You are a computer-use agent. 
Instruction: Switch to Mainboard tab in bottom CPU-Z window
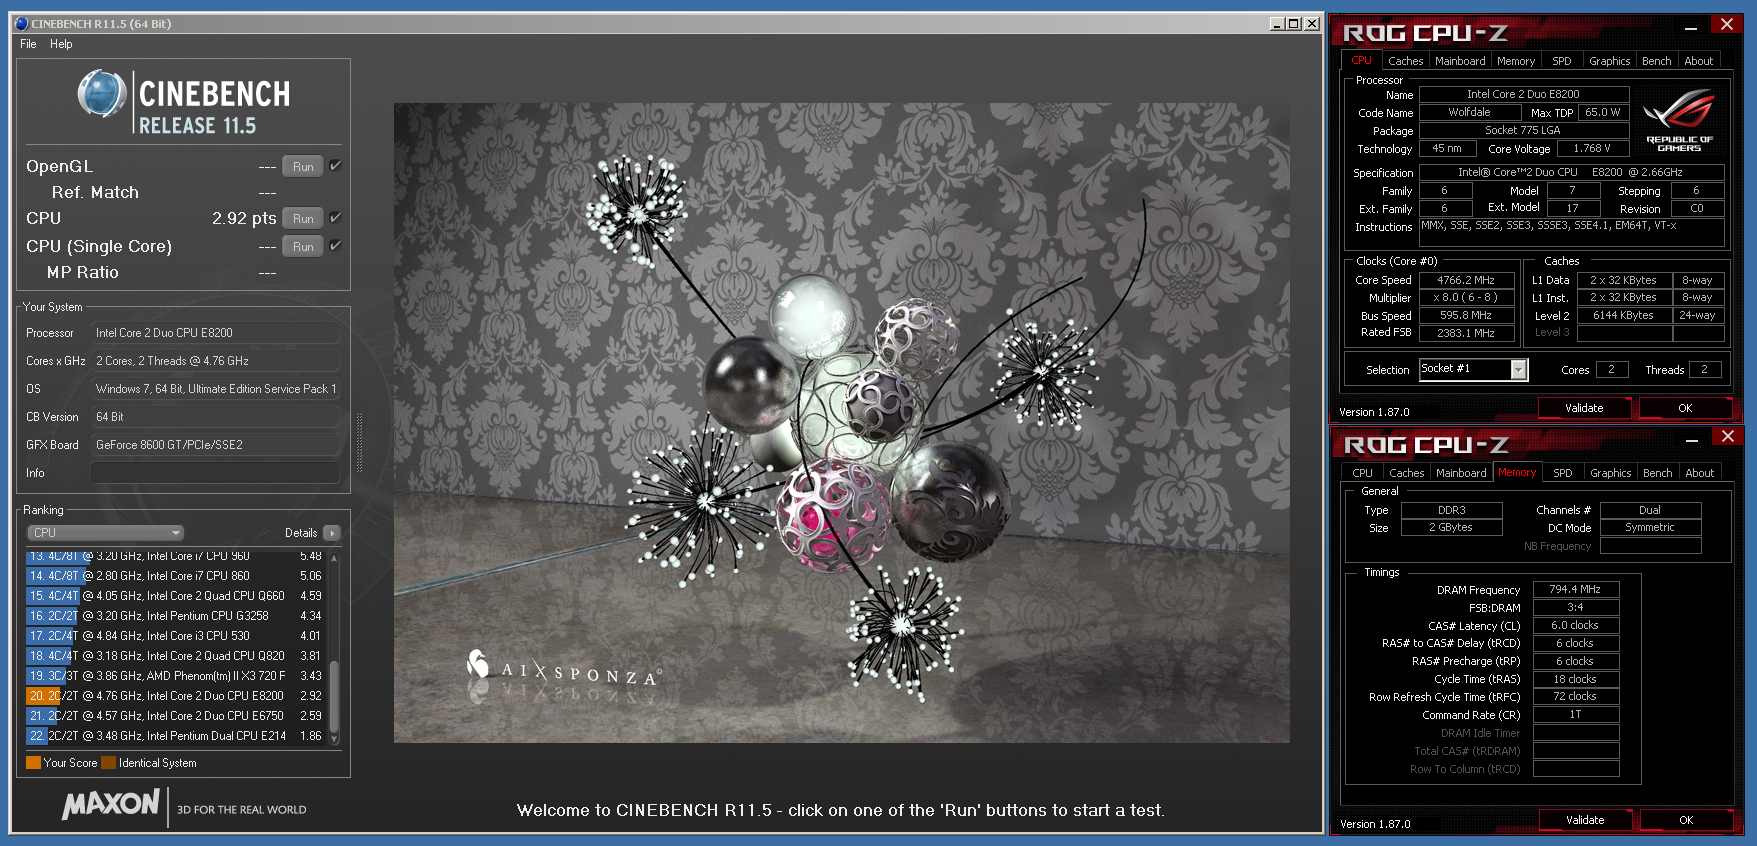coord(1461,473)
